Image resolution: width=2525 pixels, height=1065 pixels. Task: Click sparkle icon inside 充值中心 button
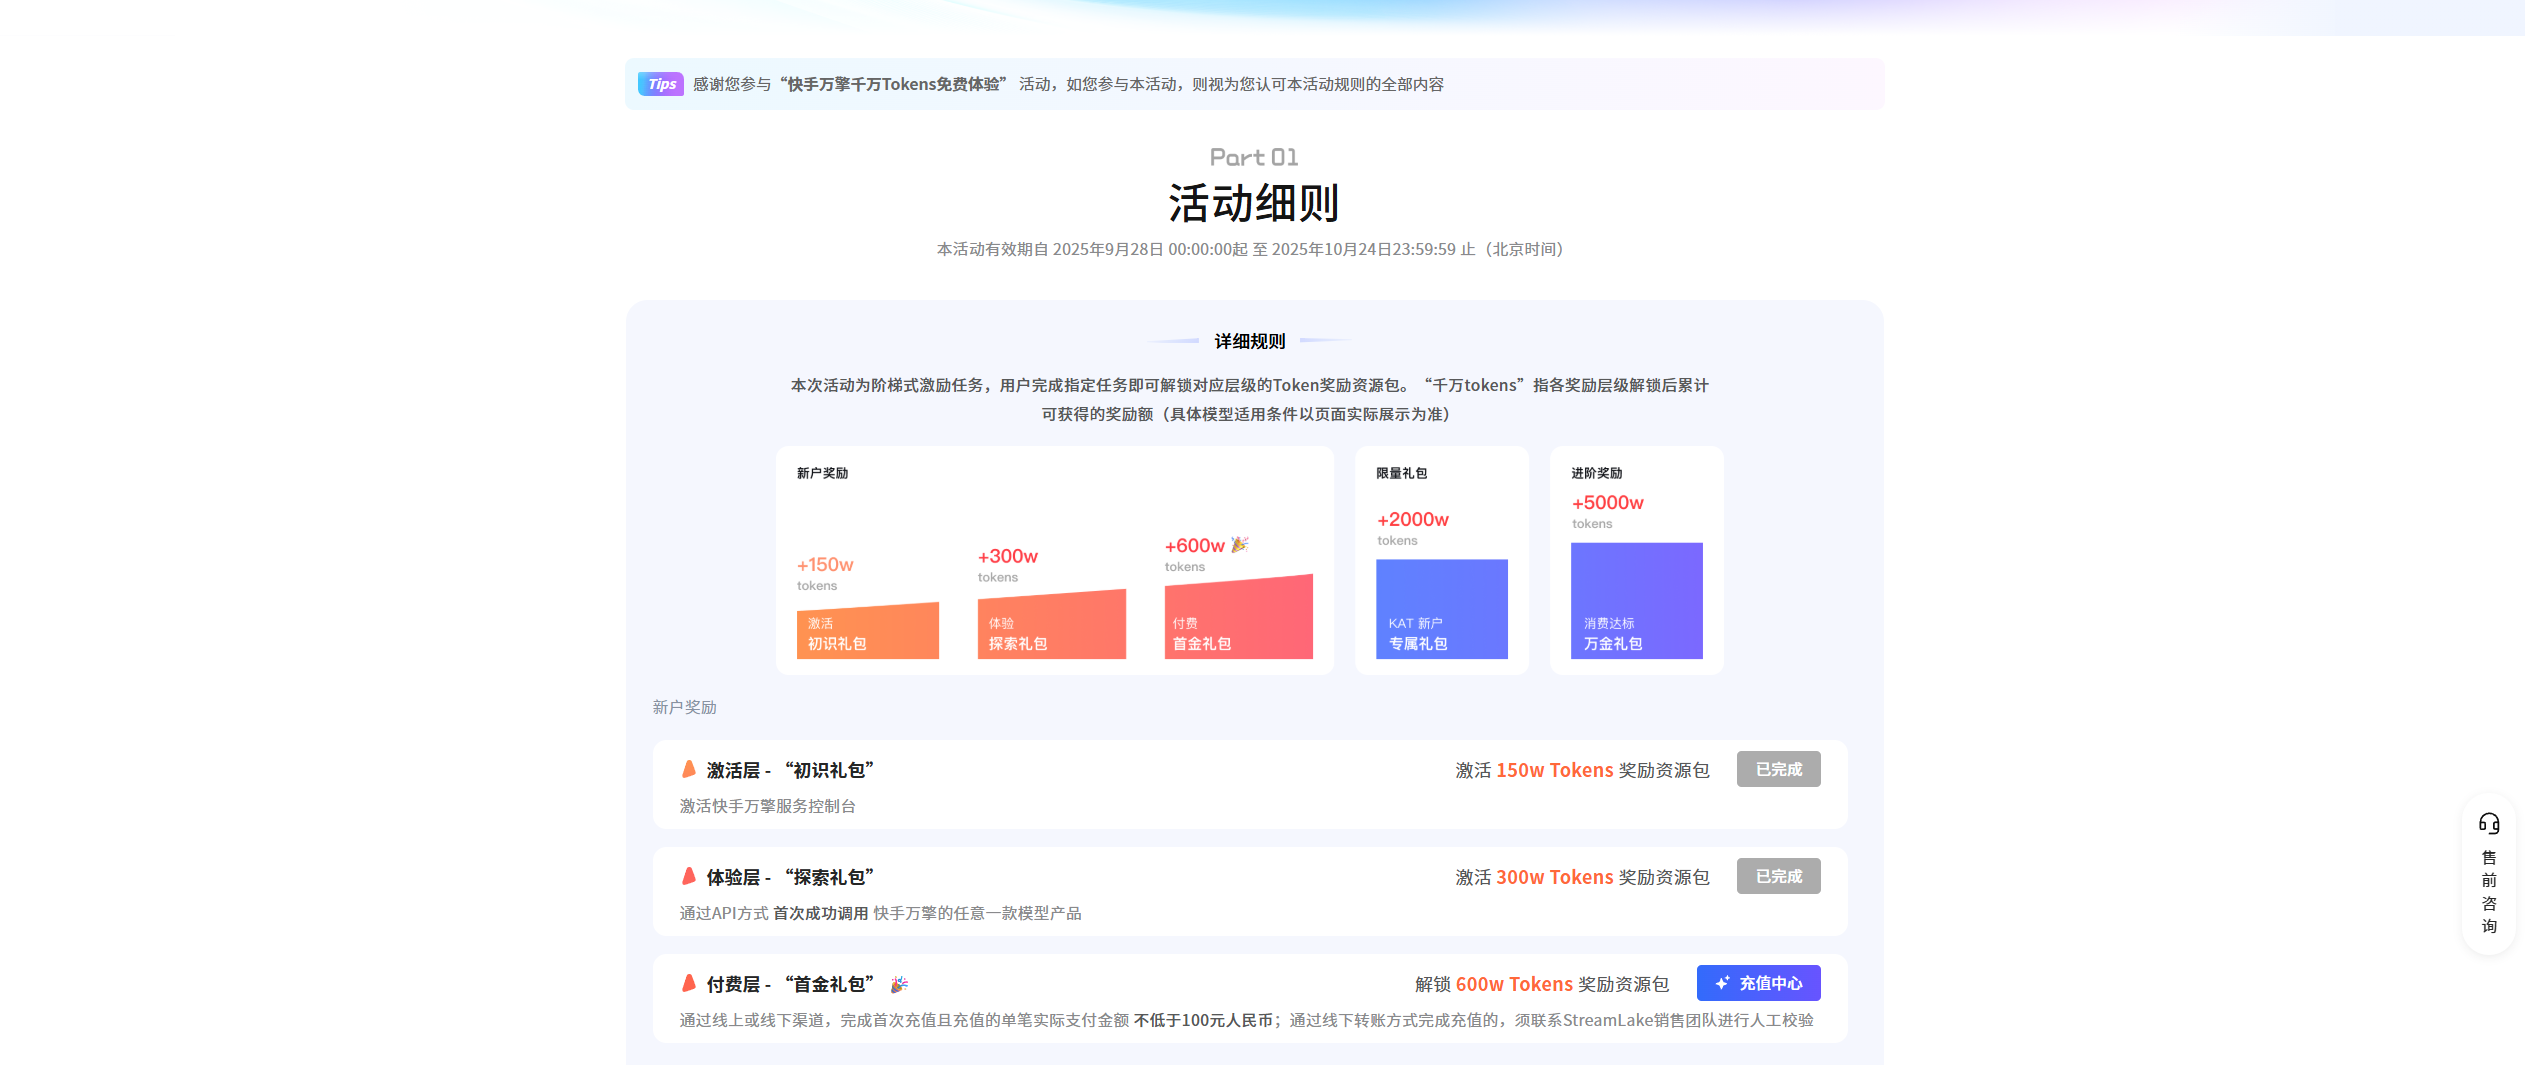tap(1722, 983)
